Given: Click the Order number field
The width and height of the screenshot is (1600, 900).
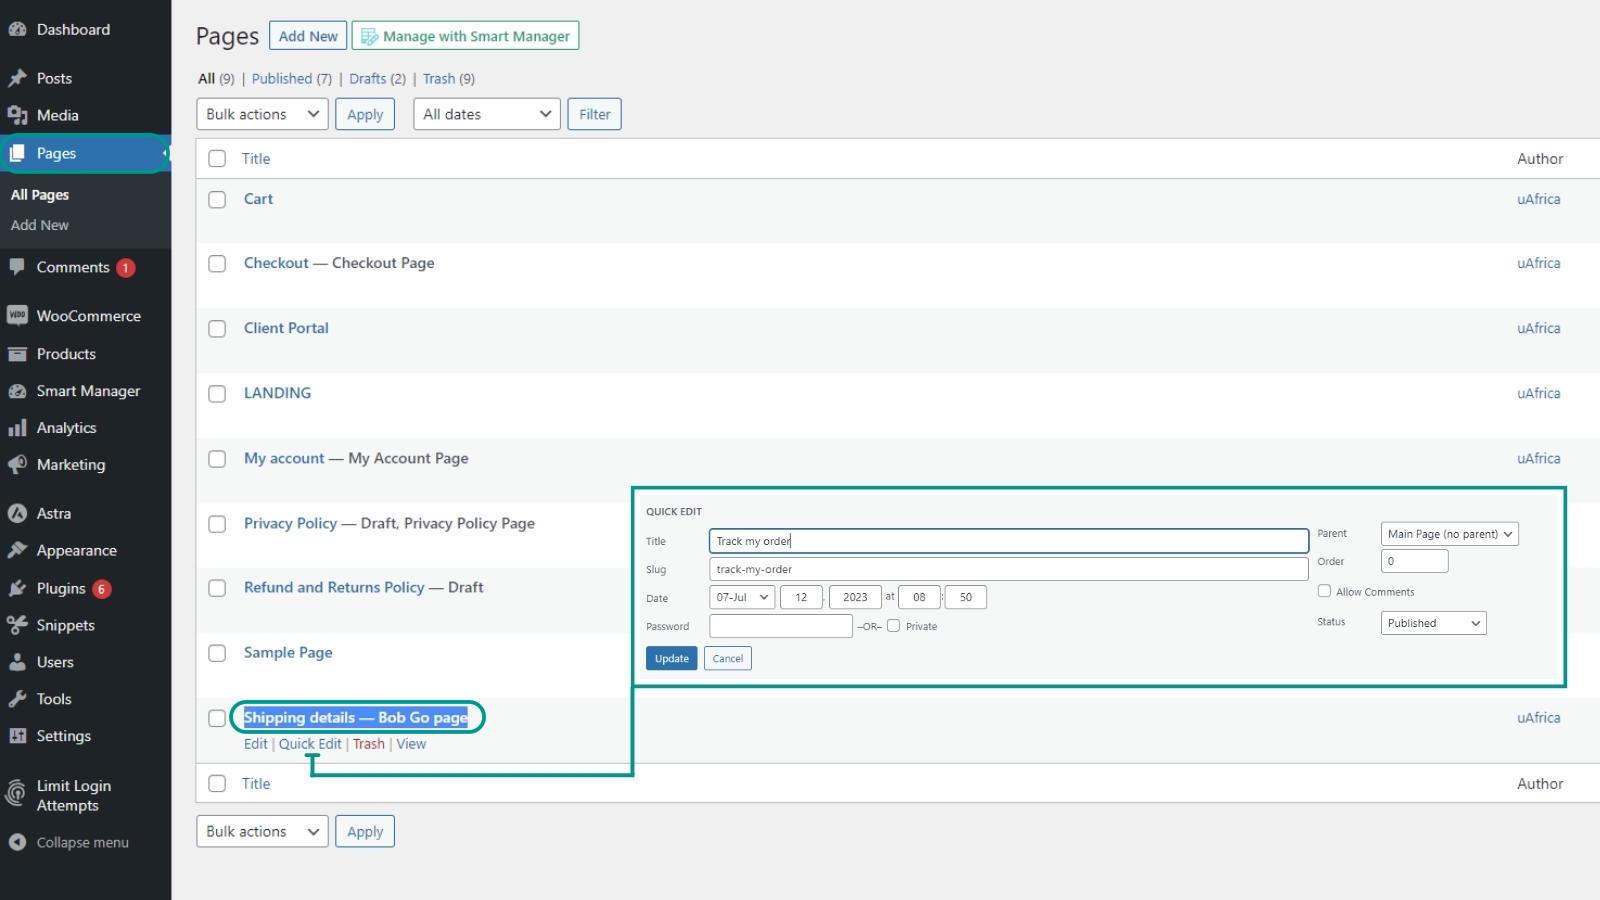Looking at the screenshot, I should pyautogui.click(x=1414, y=561).
